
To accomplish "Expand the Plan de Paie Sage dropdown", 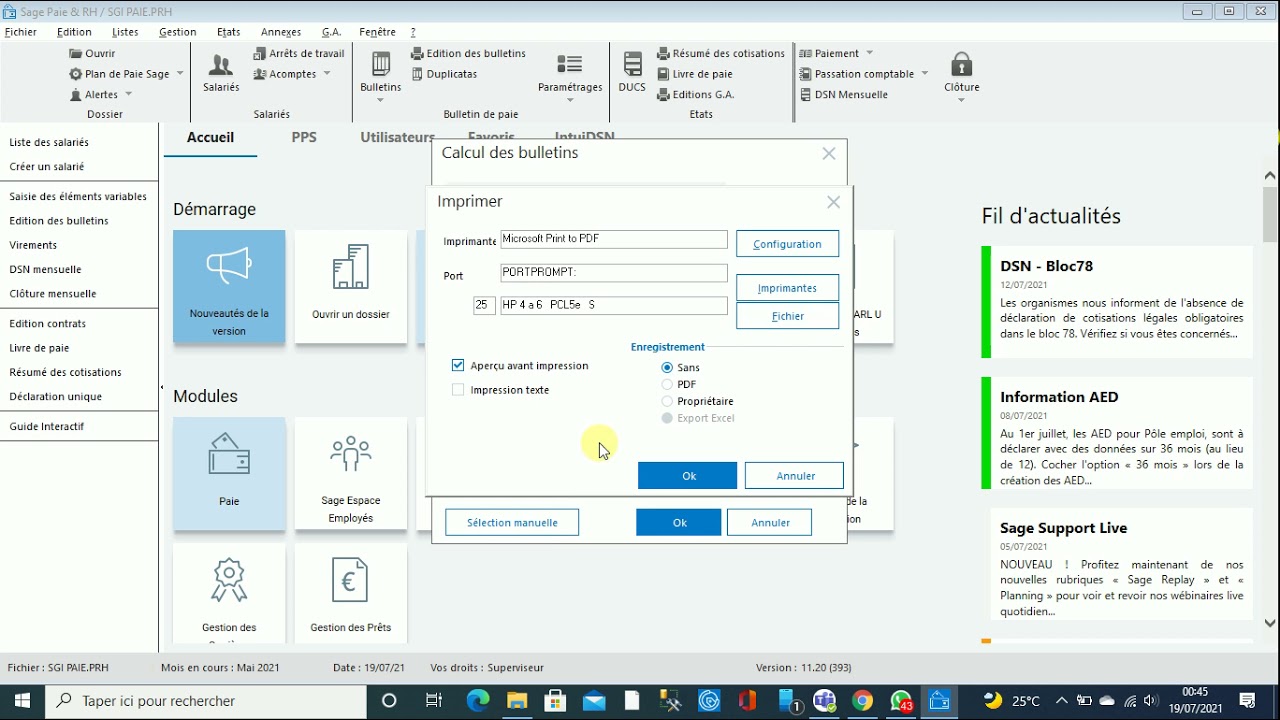I will (180, 74).
